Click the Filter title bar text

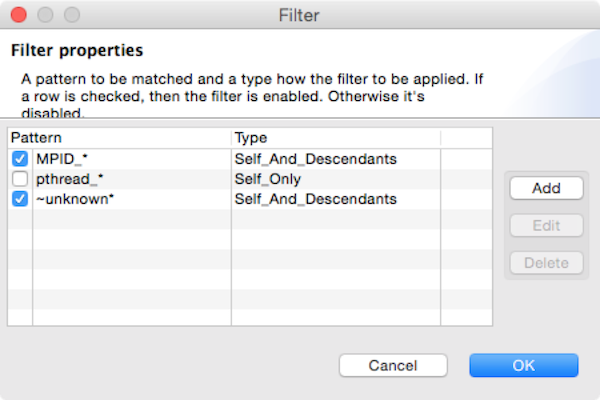[299, 16]
